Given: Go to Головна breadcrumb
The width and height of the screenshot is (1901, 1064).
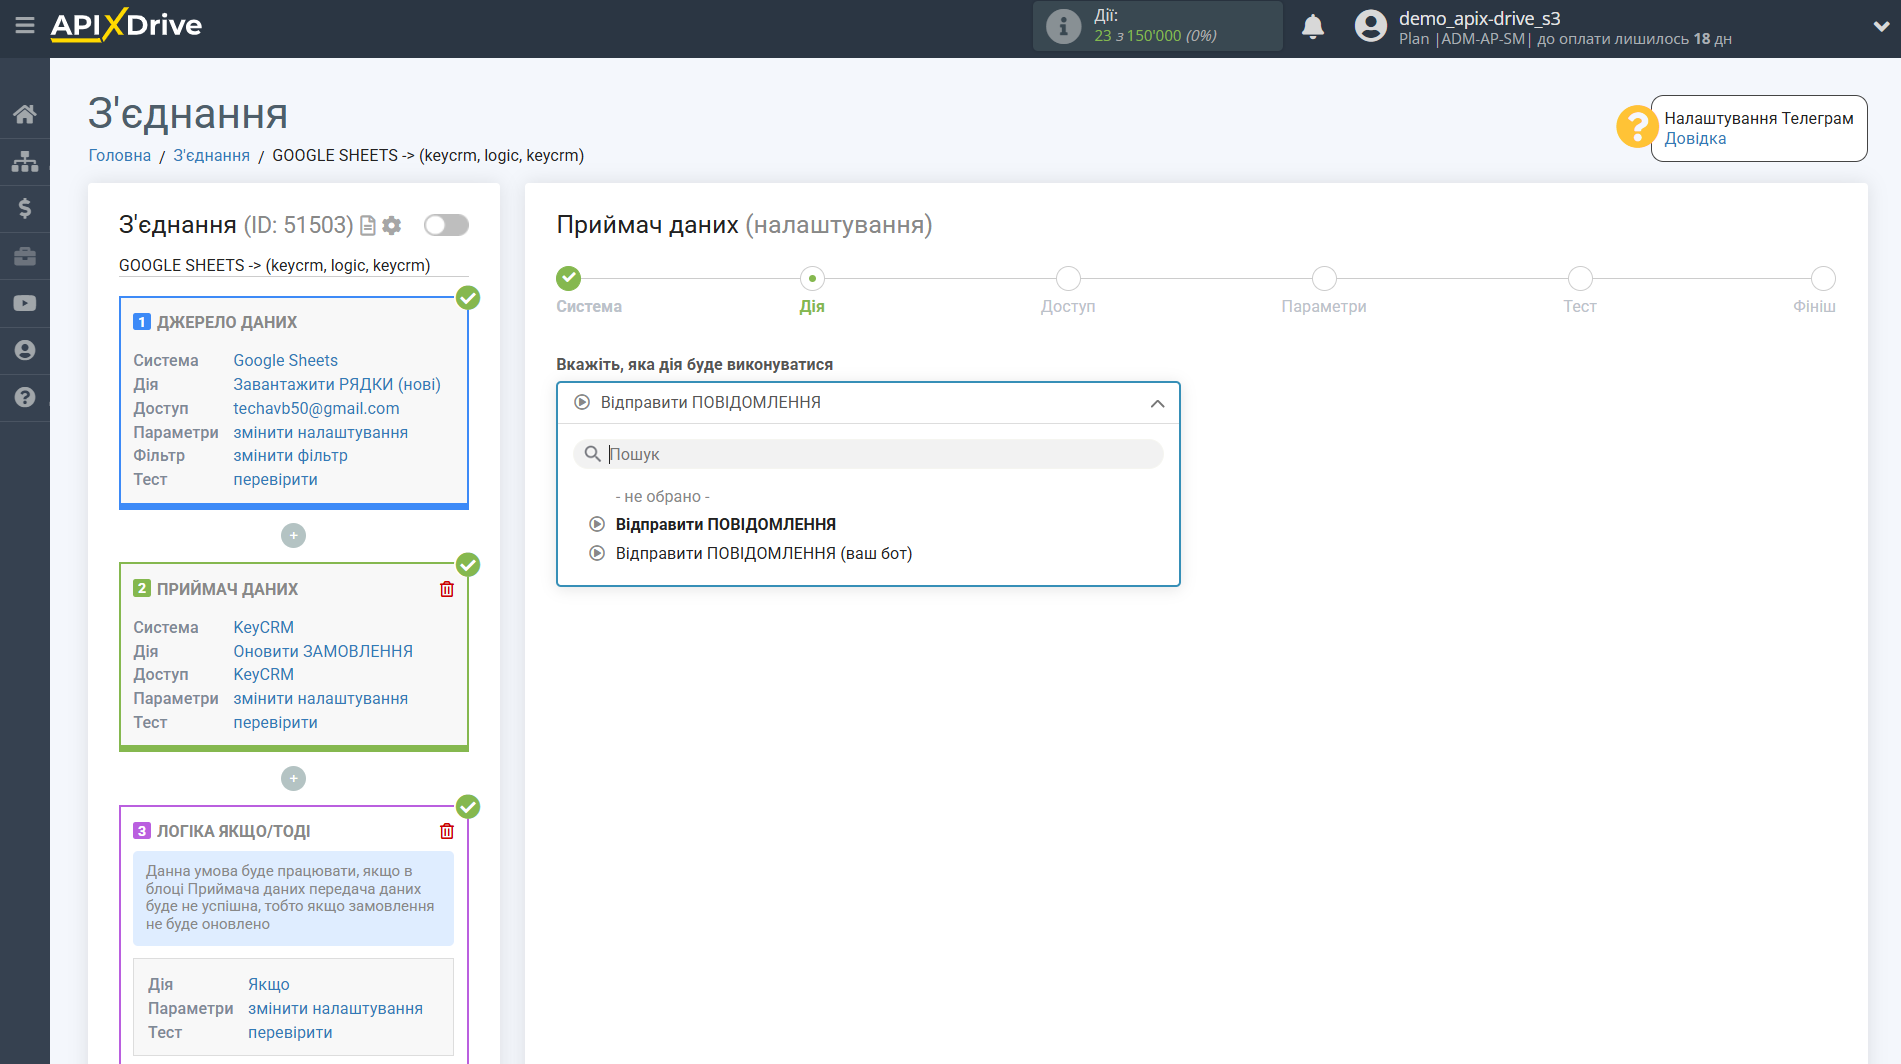Looking at the screenshot, I should click(x=120, y=155).
